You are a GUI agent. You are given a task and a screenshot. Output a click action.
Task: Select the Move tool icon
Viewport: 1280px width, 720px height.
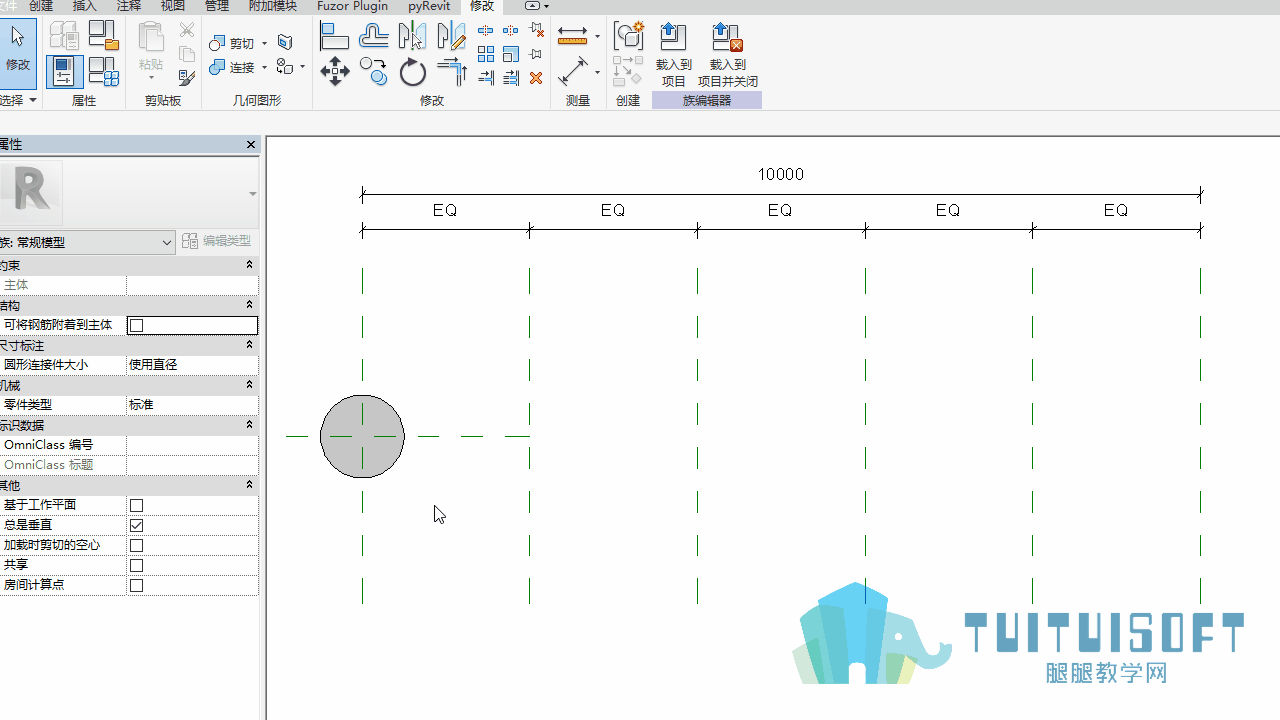[334, 71]
